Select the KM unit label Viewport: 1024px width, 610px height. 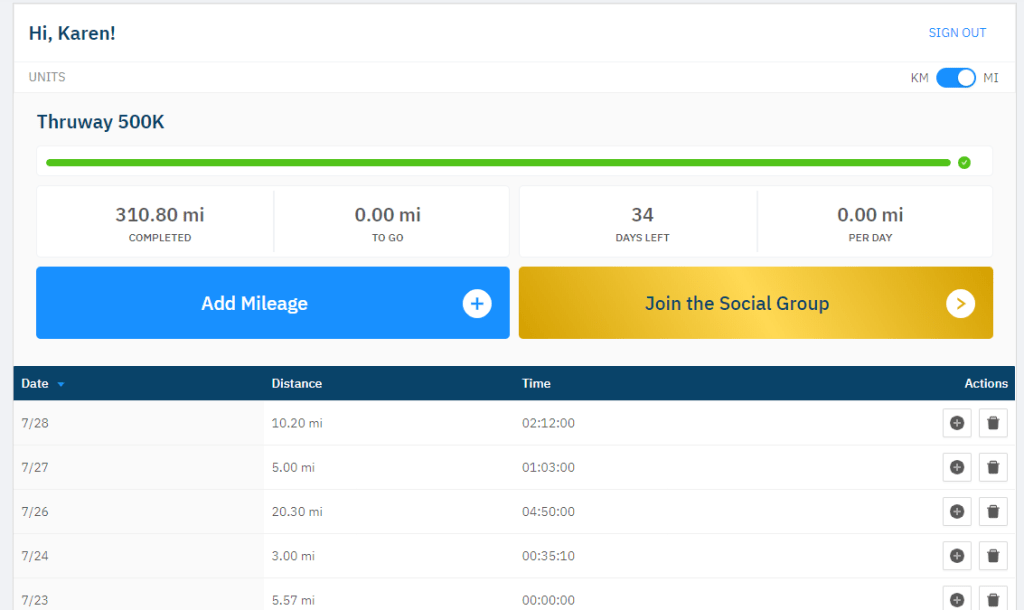(919, 78)
